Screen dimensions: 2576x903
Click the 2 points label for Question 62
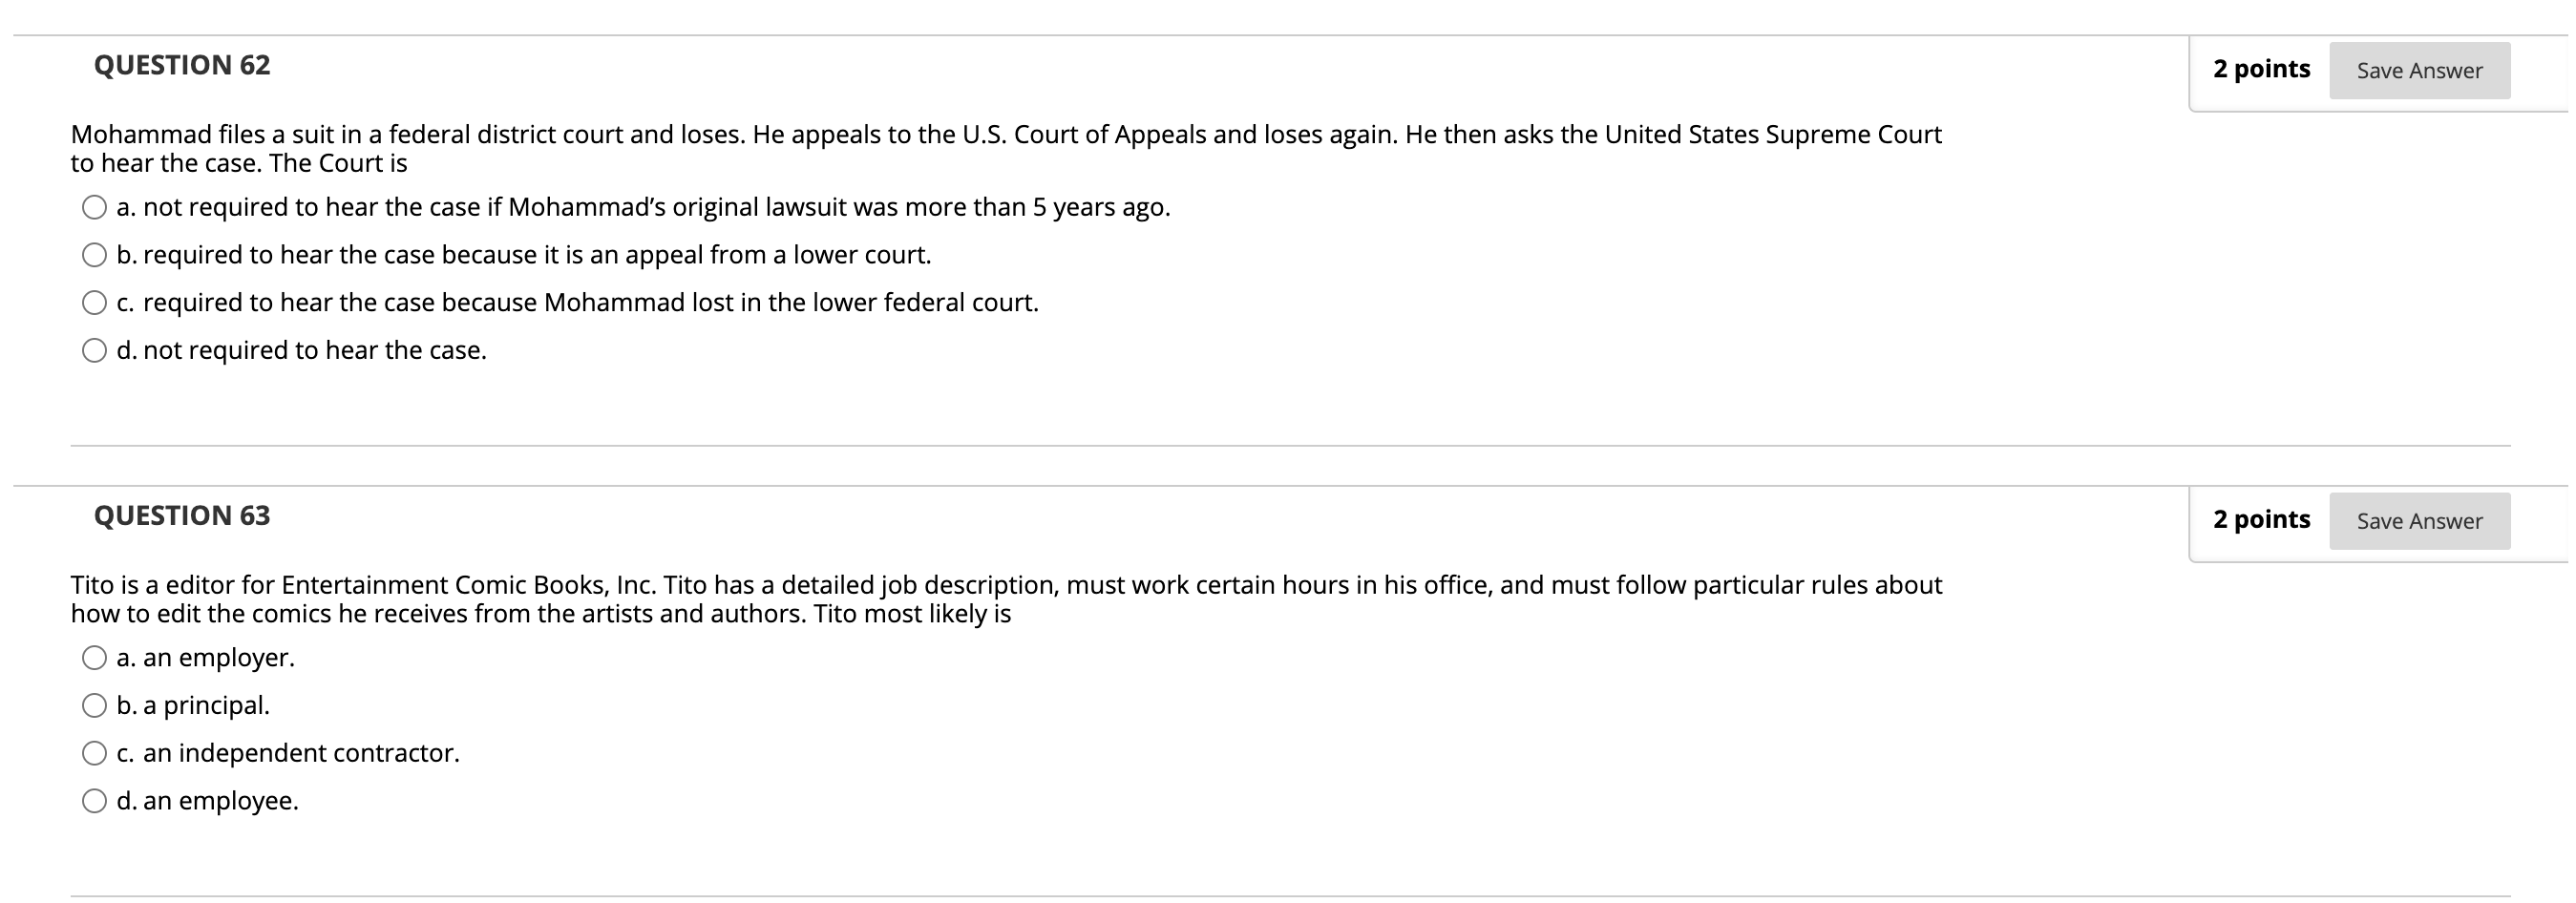tap(2263, 68)
